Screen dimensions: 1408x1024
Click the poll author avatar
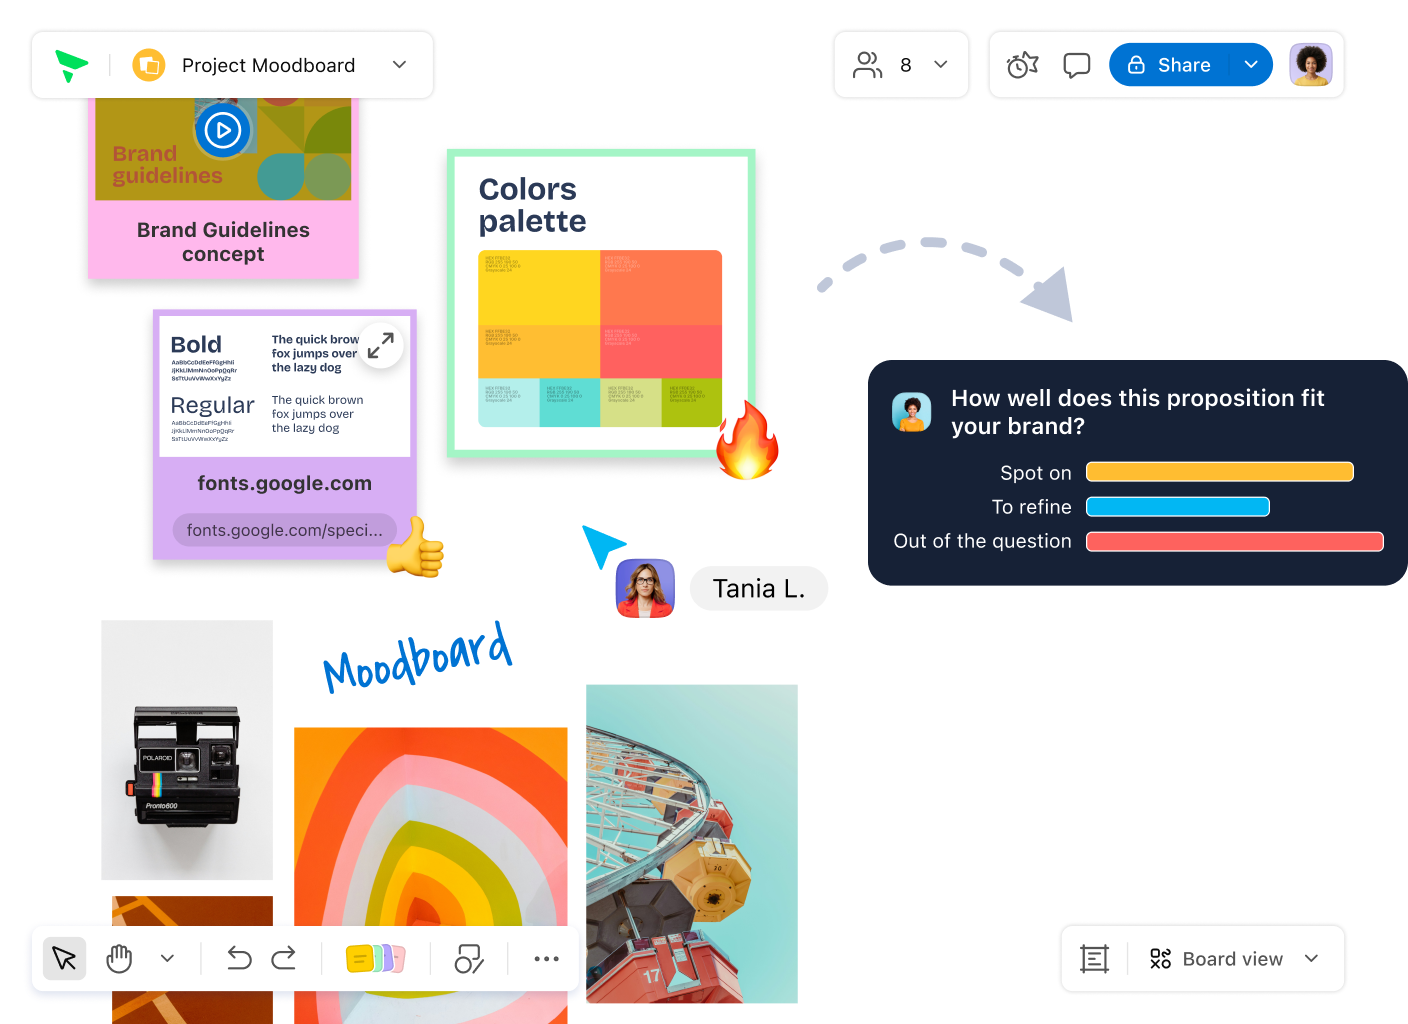pyautogui.click(x=912, y=412)
